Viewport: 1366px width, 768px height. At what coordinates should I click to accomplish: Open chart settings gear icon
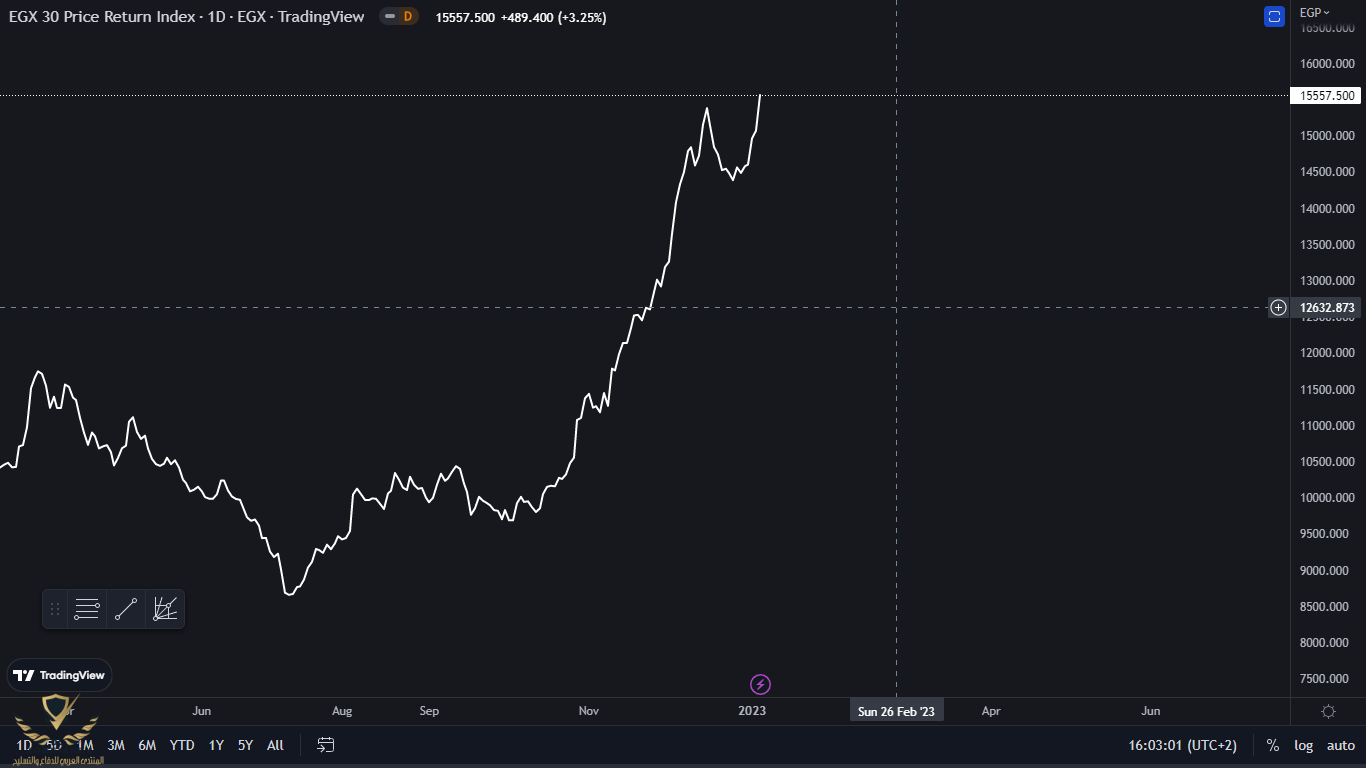pyautogui.click(x=1328, y=711)
